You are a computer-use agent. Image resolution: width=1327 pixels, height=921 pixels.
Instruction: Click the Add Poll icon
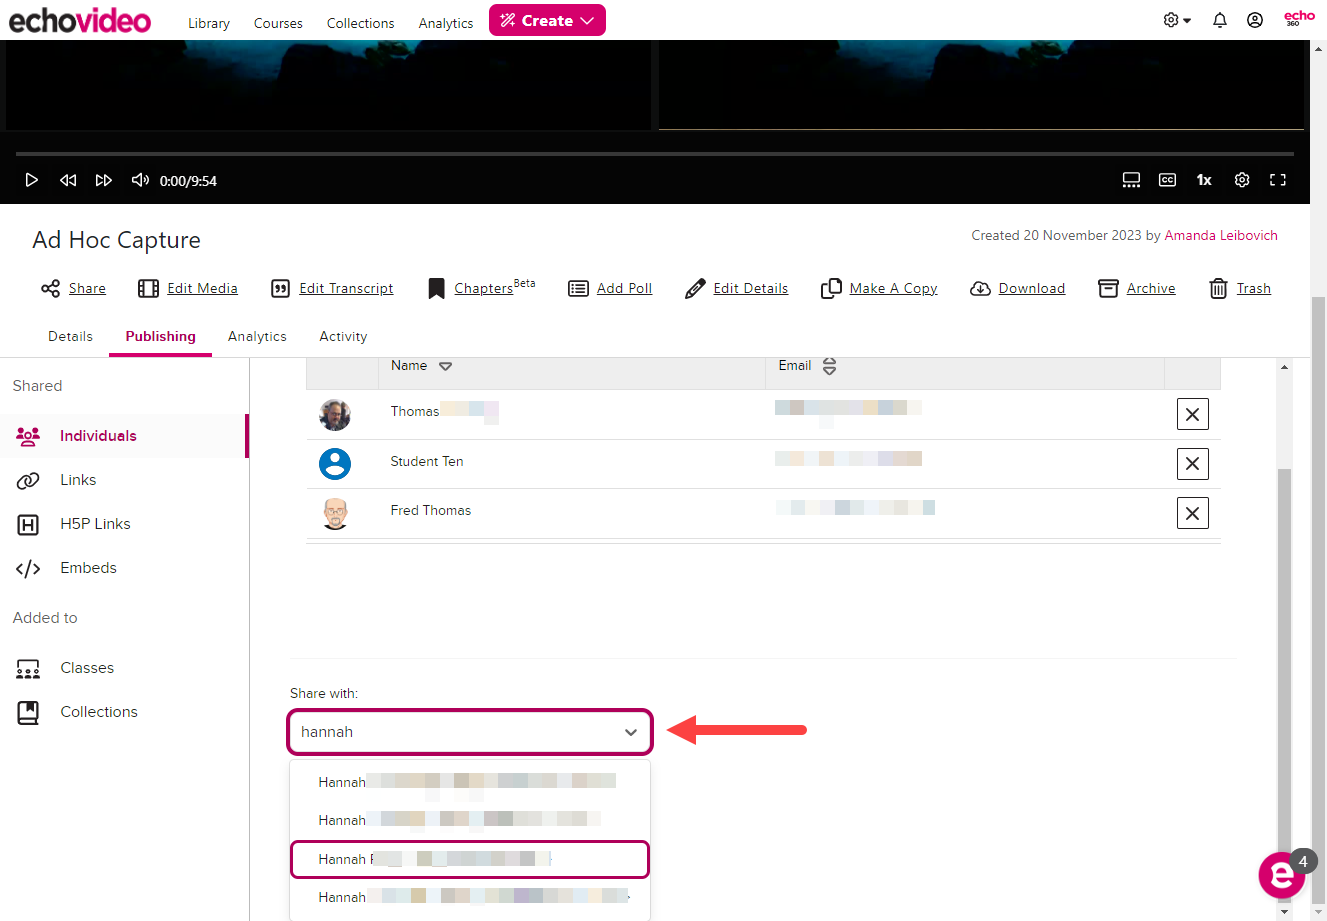pyautogui.click(x=578, y=288)
